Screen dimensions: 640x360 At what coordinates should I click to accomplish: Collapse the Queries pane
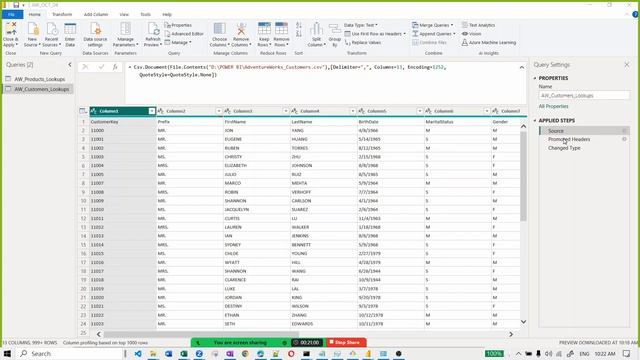pyautogui.click(x=70, y=64)
